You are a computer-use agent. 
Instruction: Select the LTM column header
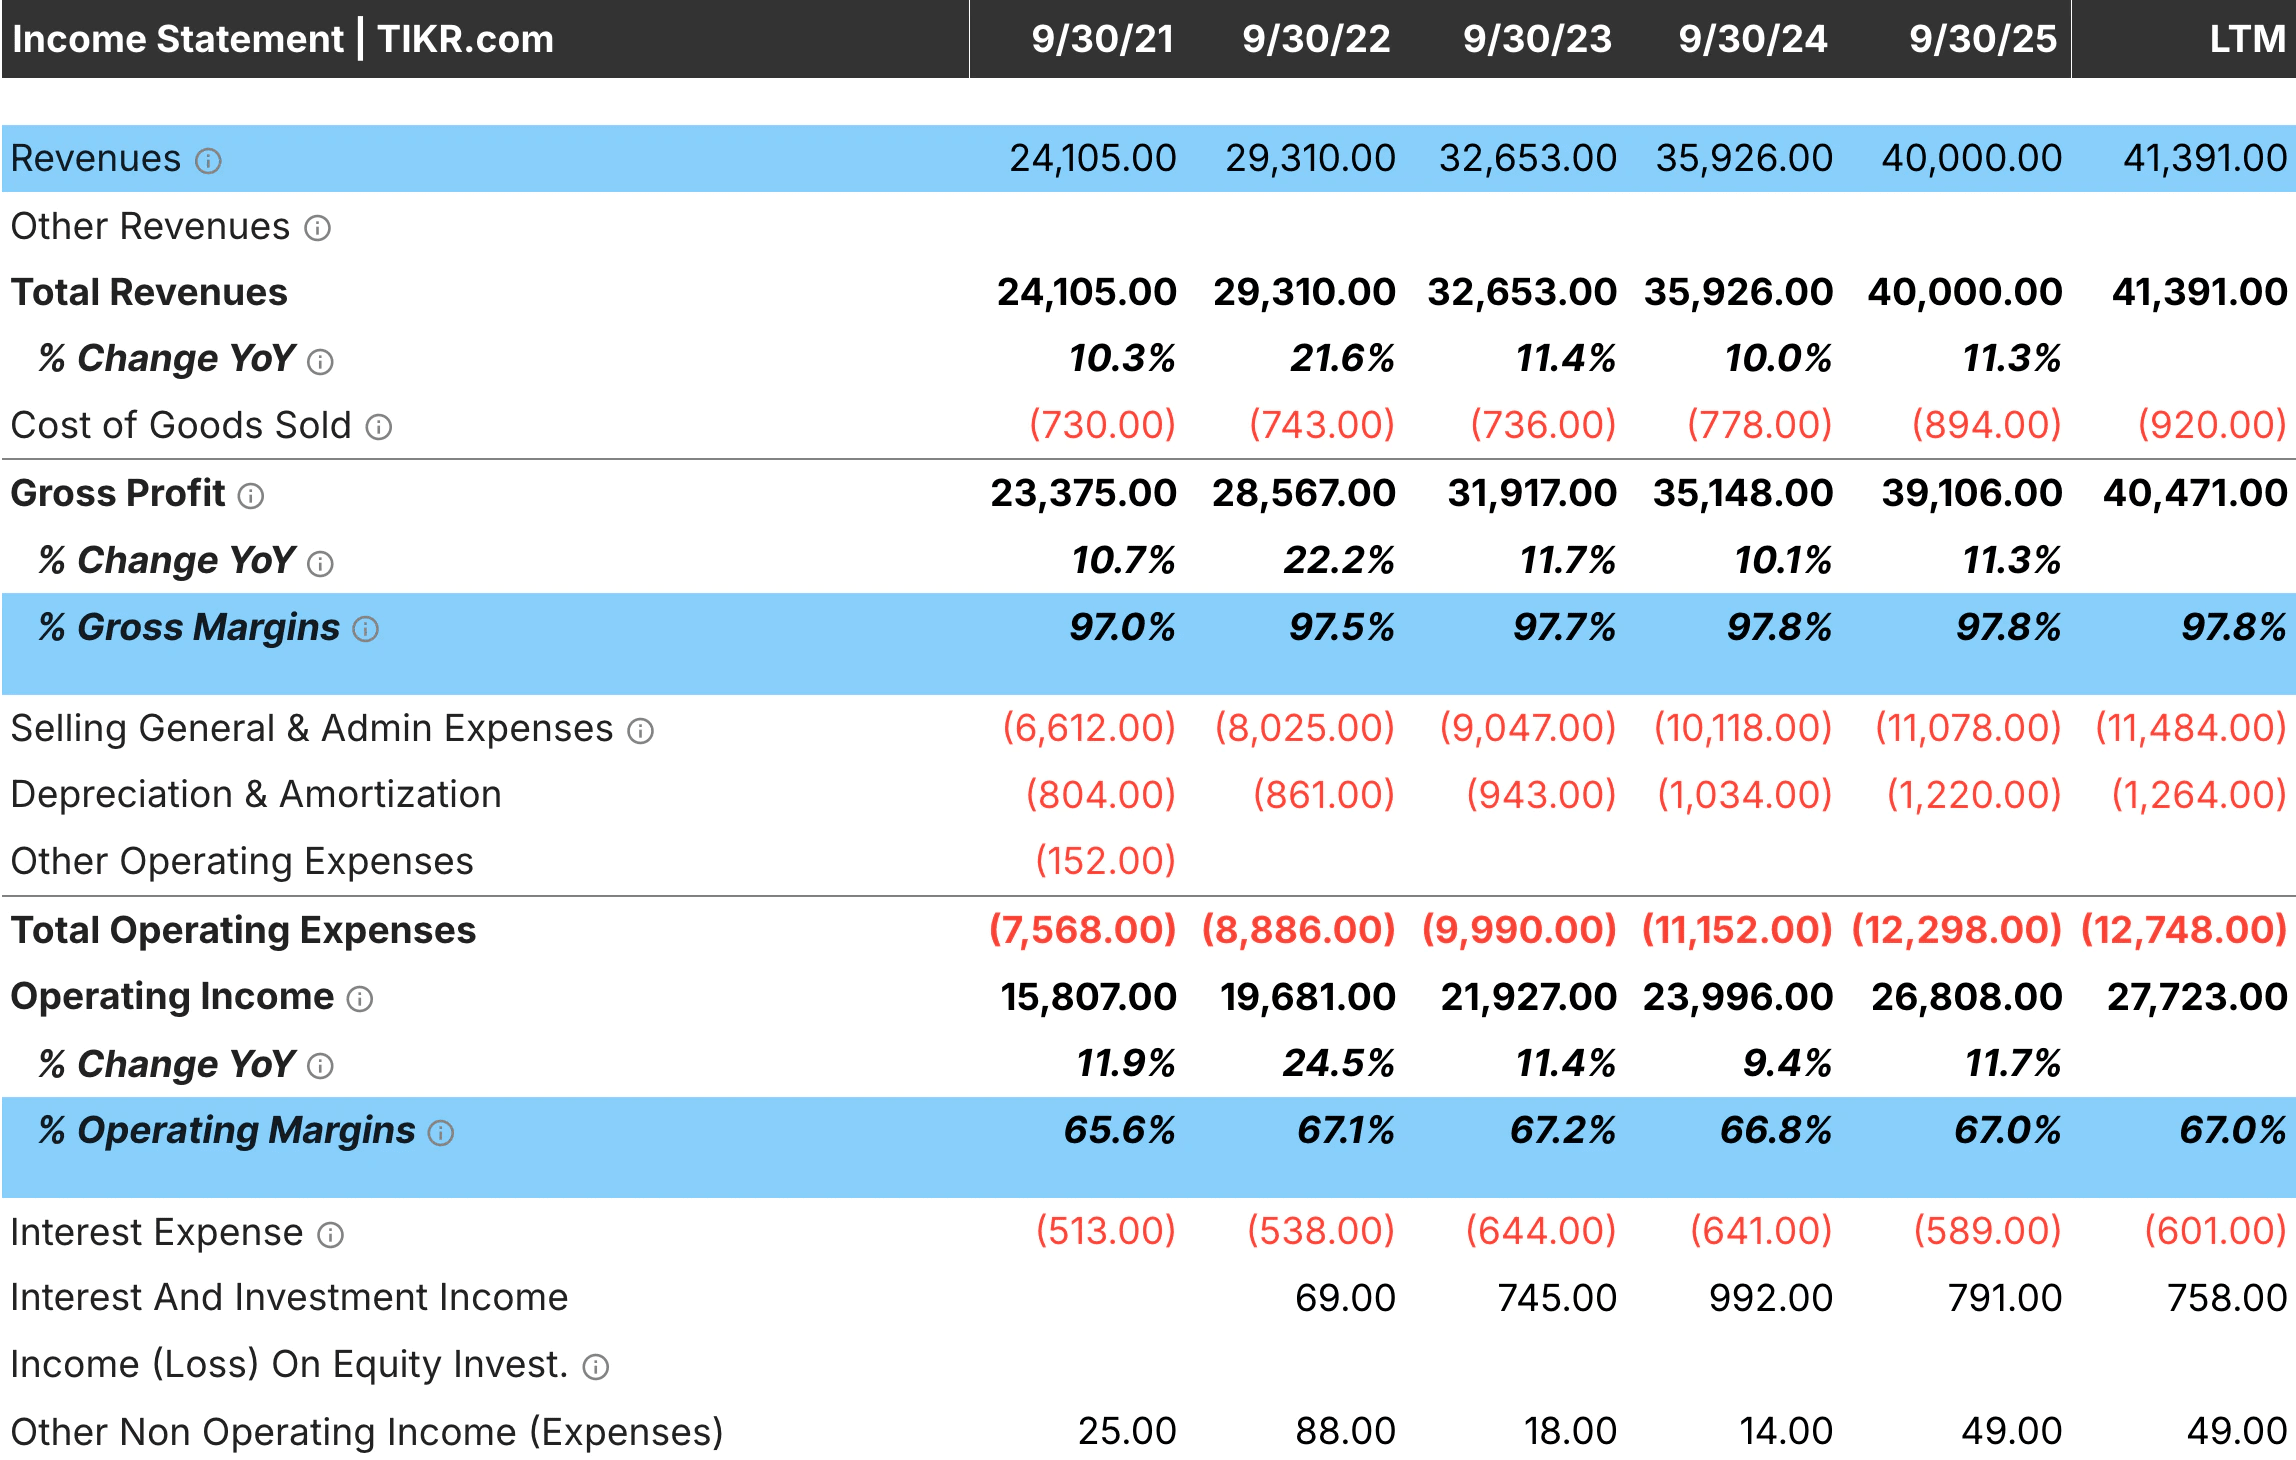(x=2246, y=39)
